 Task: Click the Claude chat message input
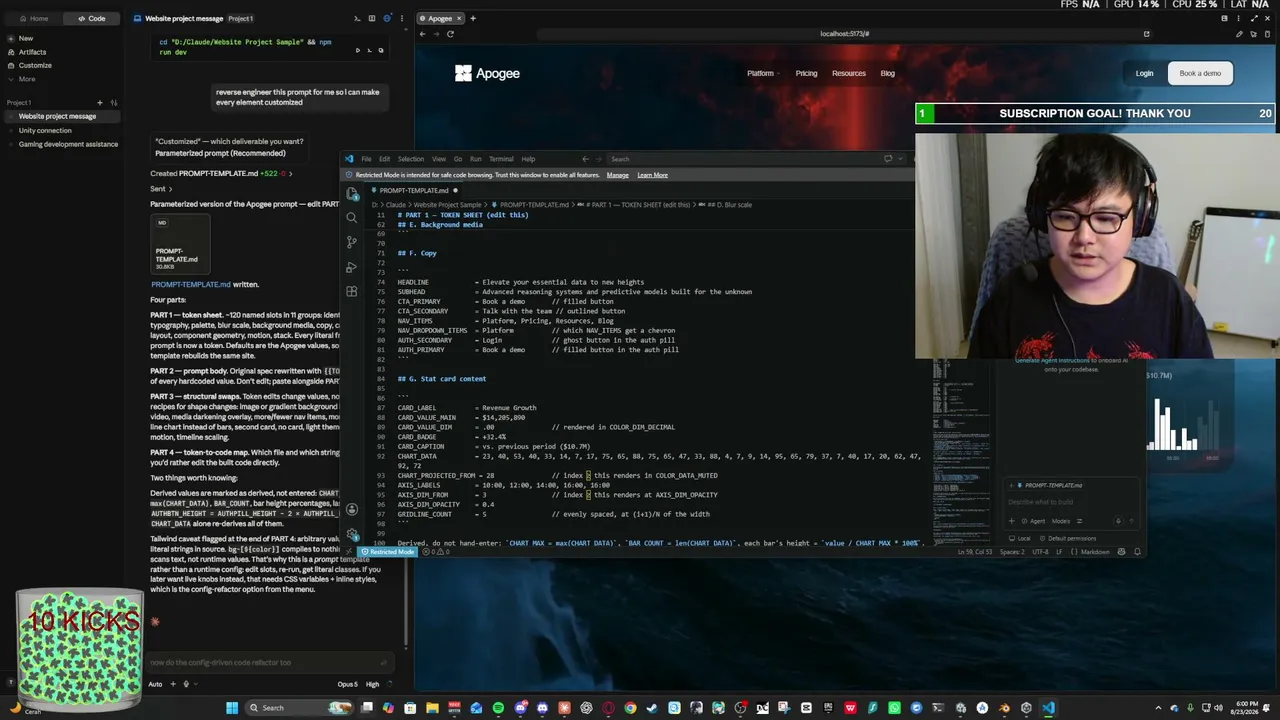268,662
